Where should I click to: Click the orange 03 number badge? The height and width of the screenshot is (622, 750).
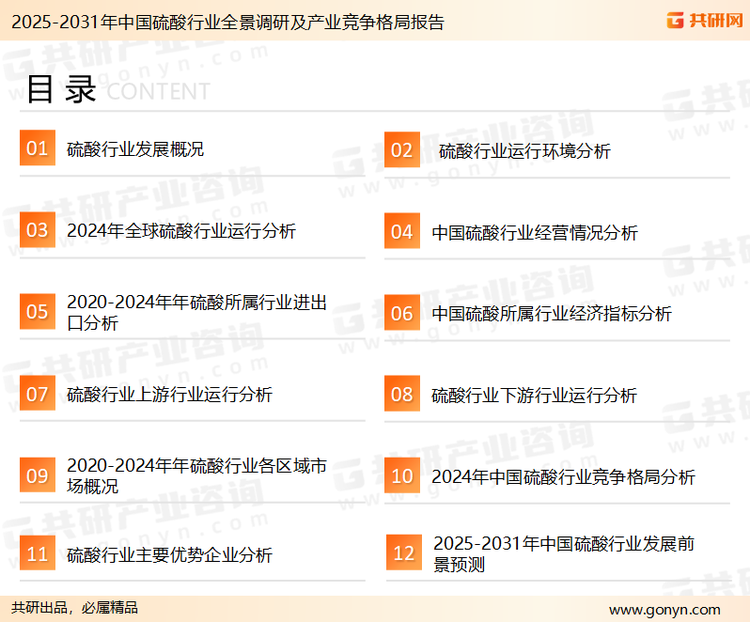point(37,230)
